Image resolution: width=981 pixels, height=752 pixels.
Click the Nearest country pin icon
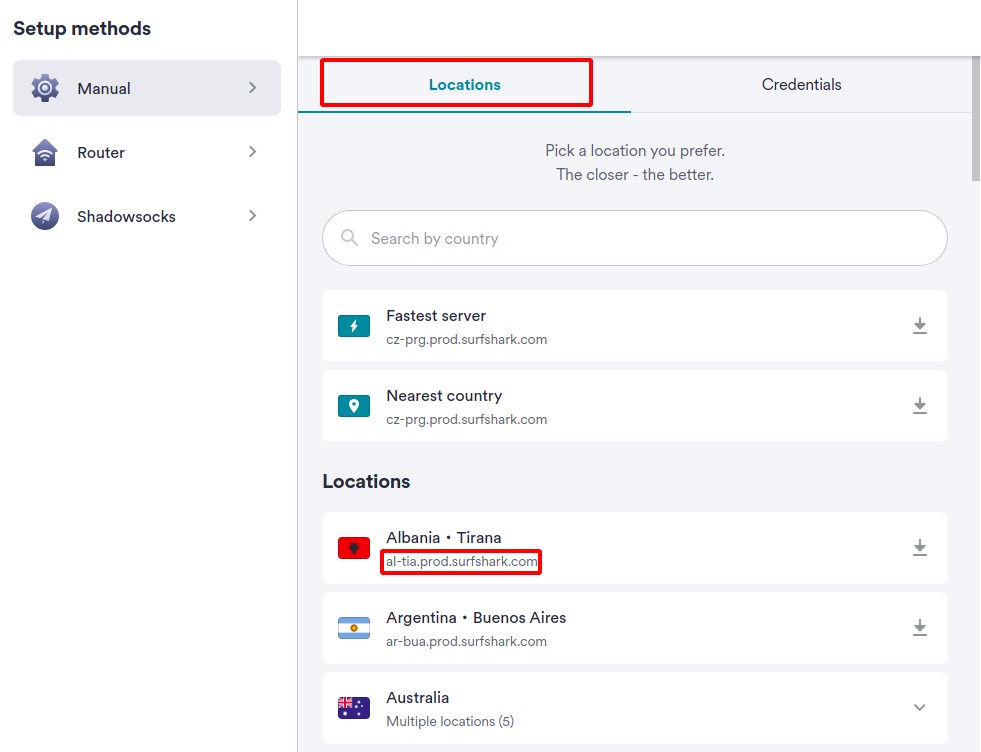[353, 406]
